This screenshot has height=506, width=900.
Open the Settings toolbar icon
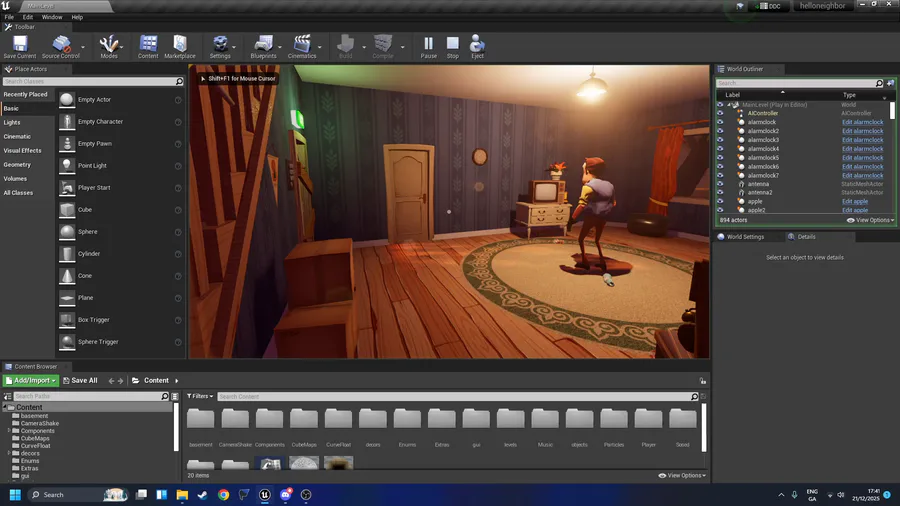pos(220,47)
